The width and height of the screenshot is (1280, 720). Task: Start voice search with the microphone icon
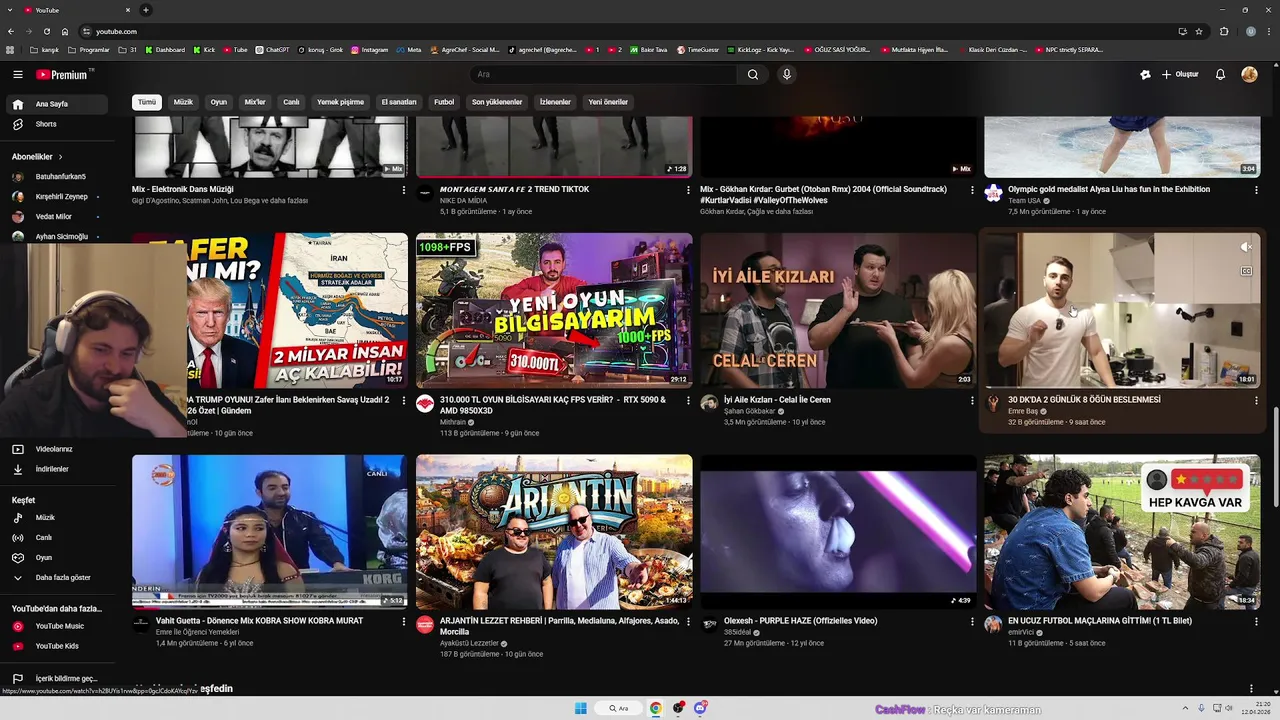[787, 74]
